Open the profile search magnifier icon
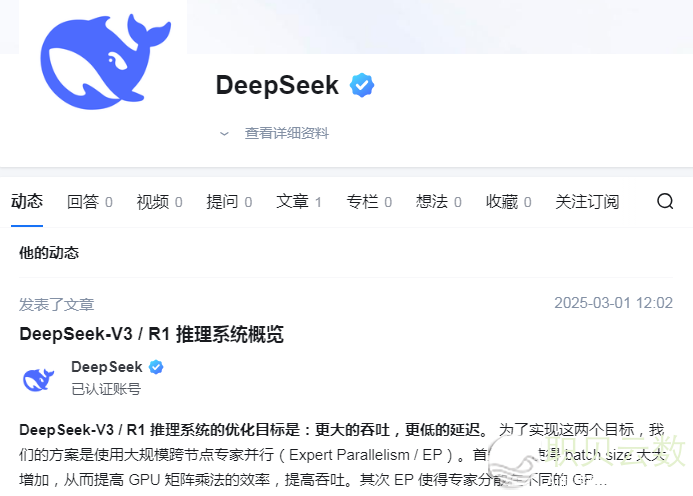The height and width of the screenshot is (496, 693). point(665,202)
